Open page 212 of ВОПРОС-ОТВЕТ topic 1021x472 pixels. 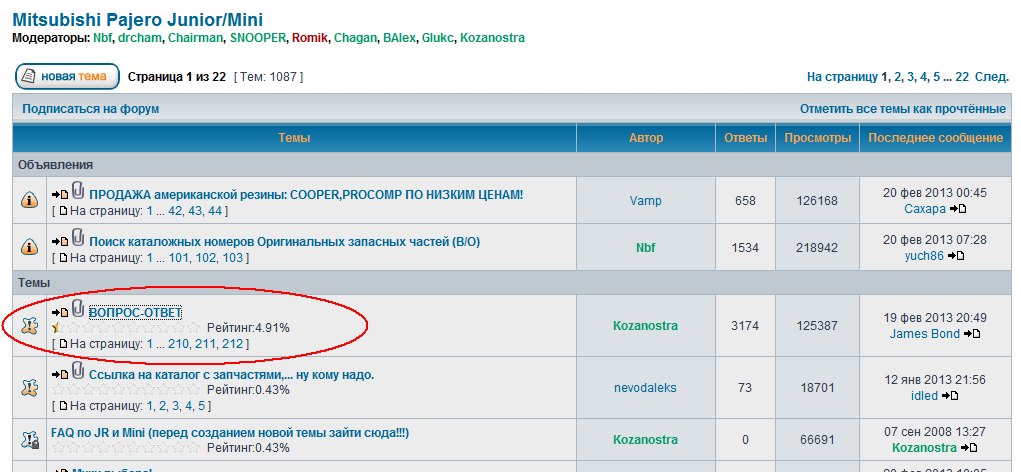(x=232, y=344)
